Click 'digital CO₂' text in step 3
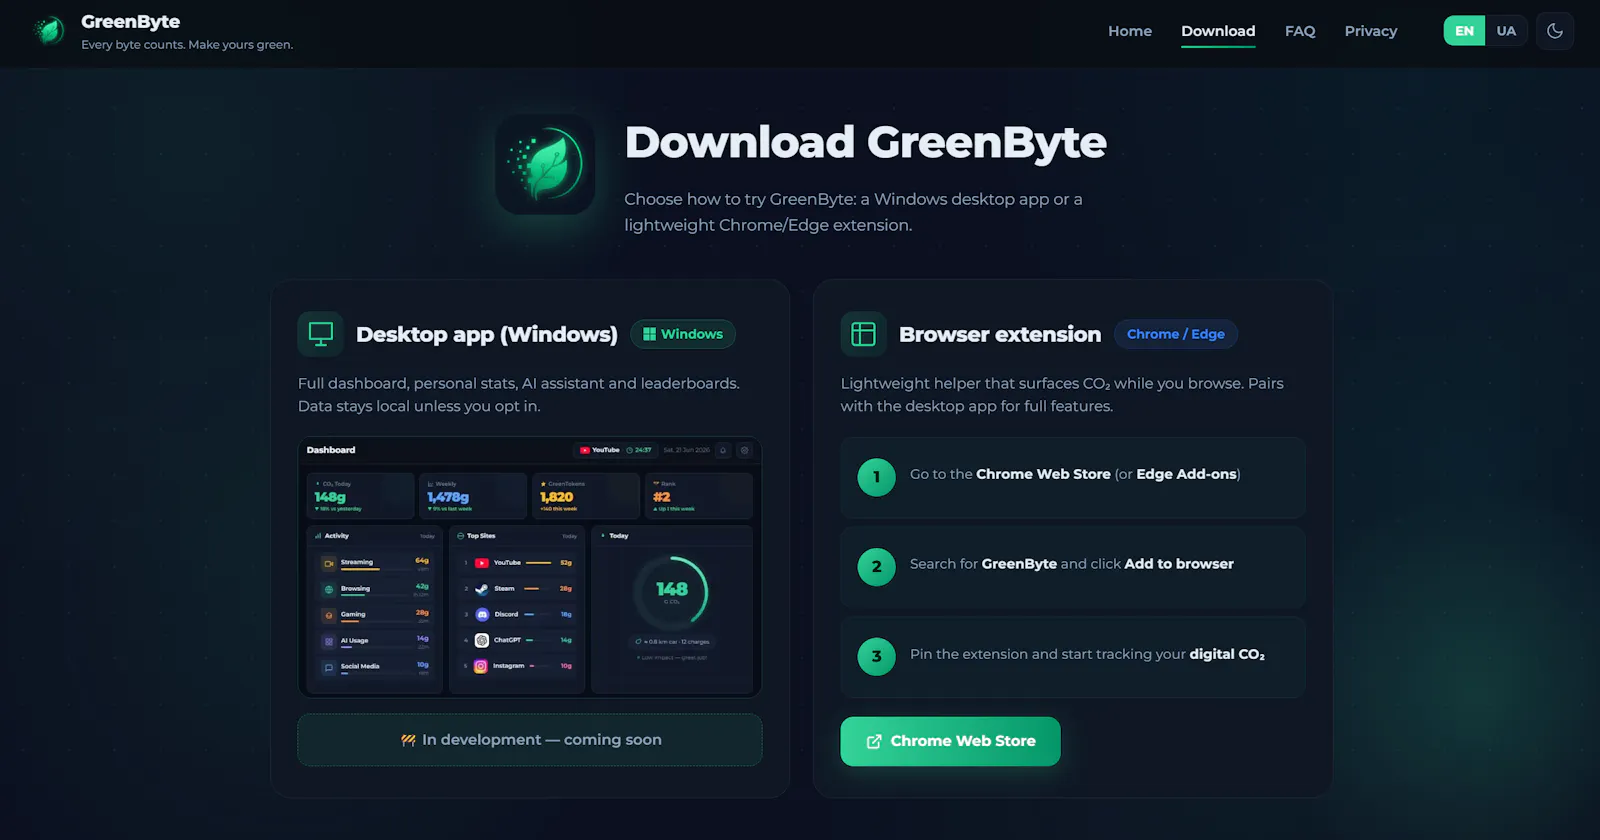 1227,654
